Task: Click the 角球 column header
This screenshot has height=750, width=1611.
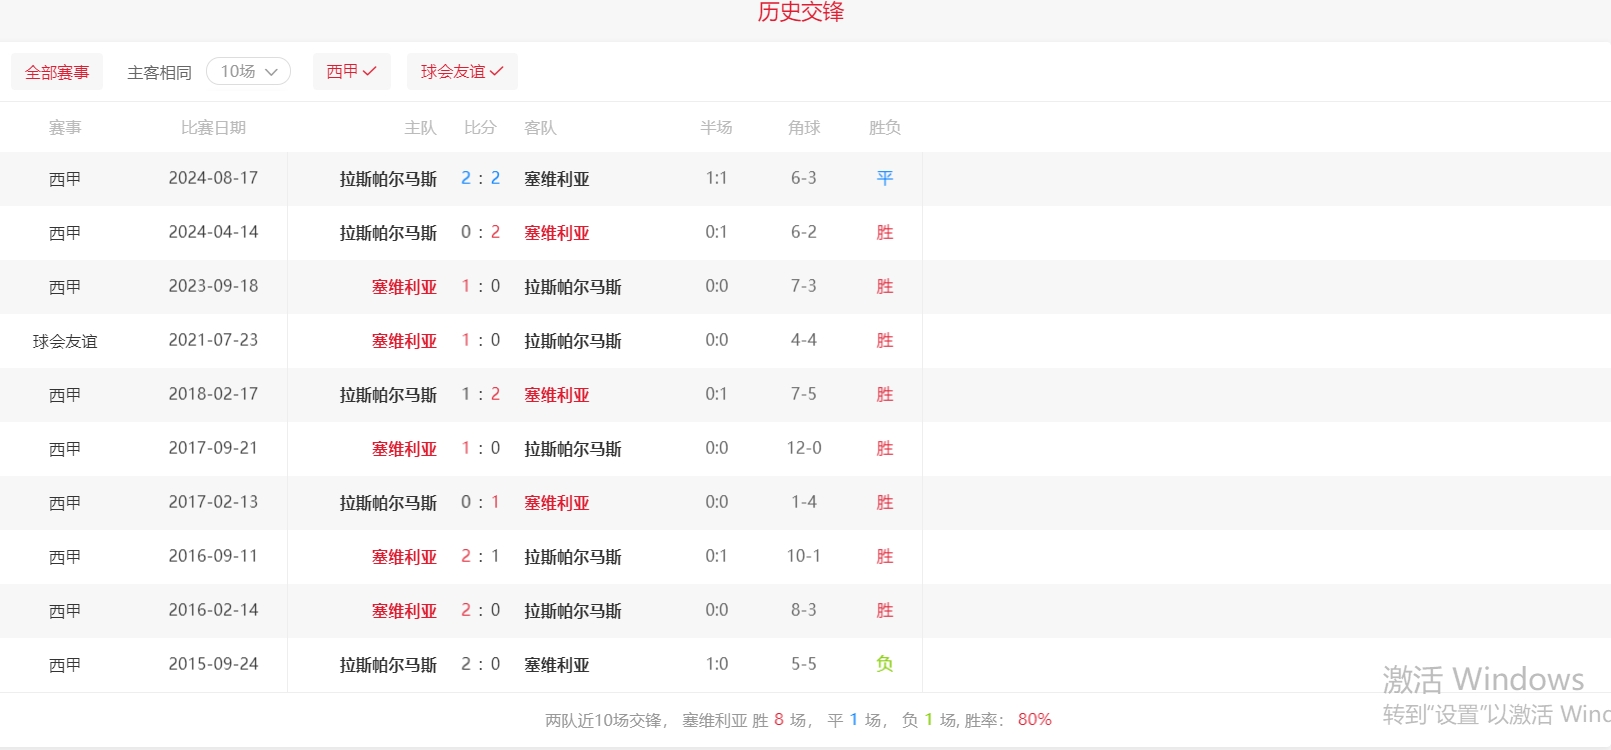Action: click(x=803, y=128)
